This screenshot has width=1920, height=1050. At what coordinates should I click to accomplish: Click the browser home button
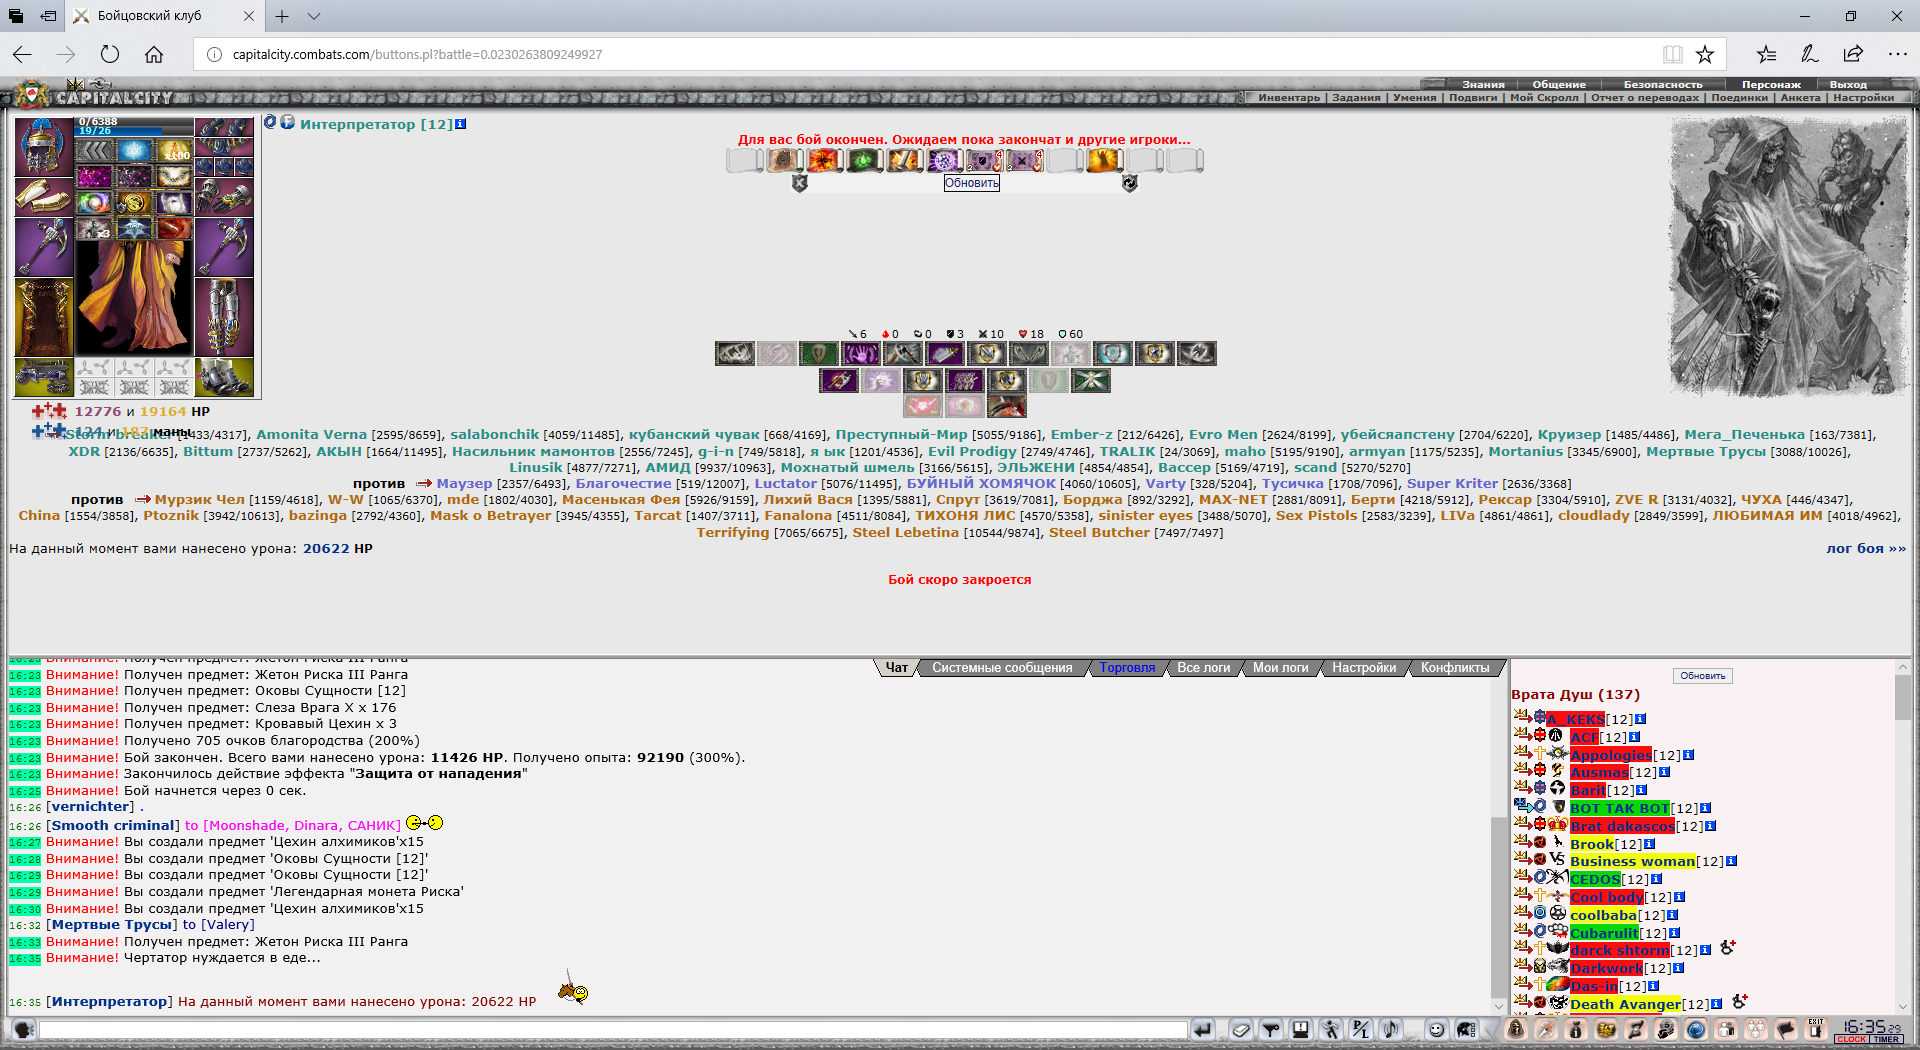click(154, 54)
